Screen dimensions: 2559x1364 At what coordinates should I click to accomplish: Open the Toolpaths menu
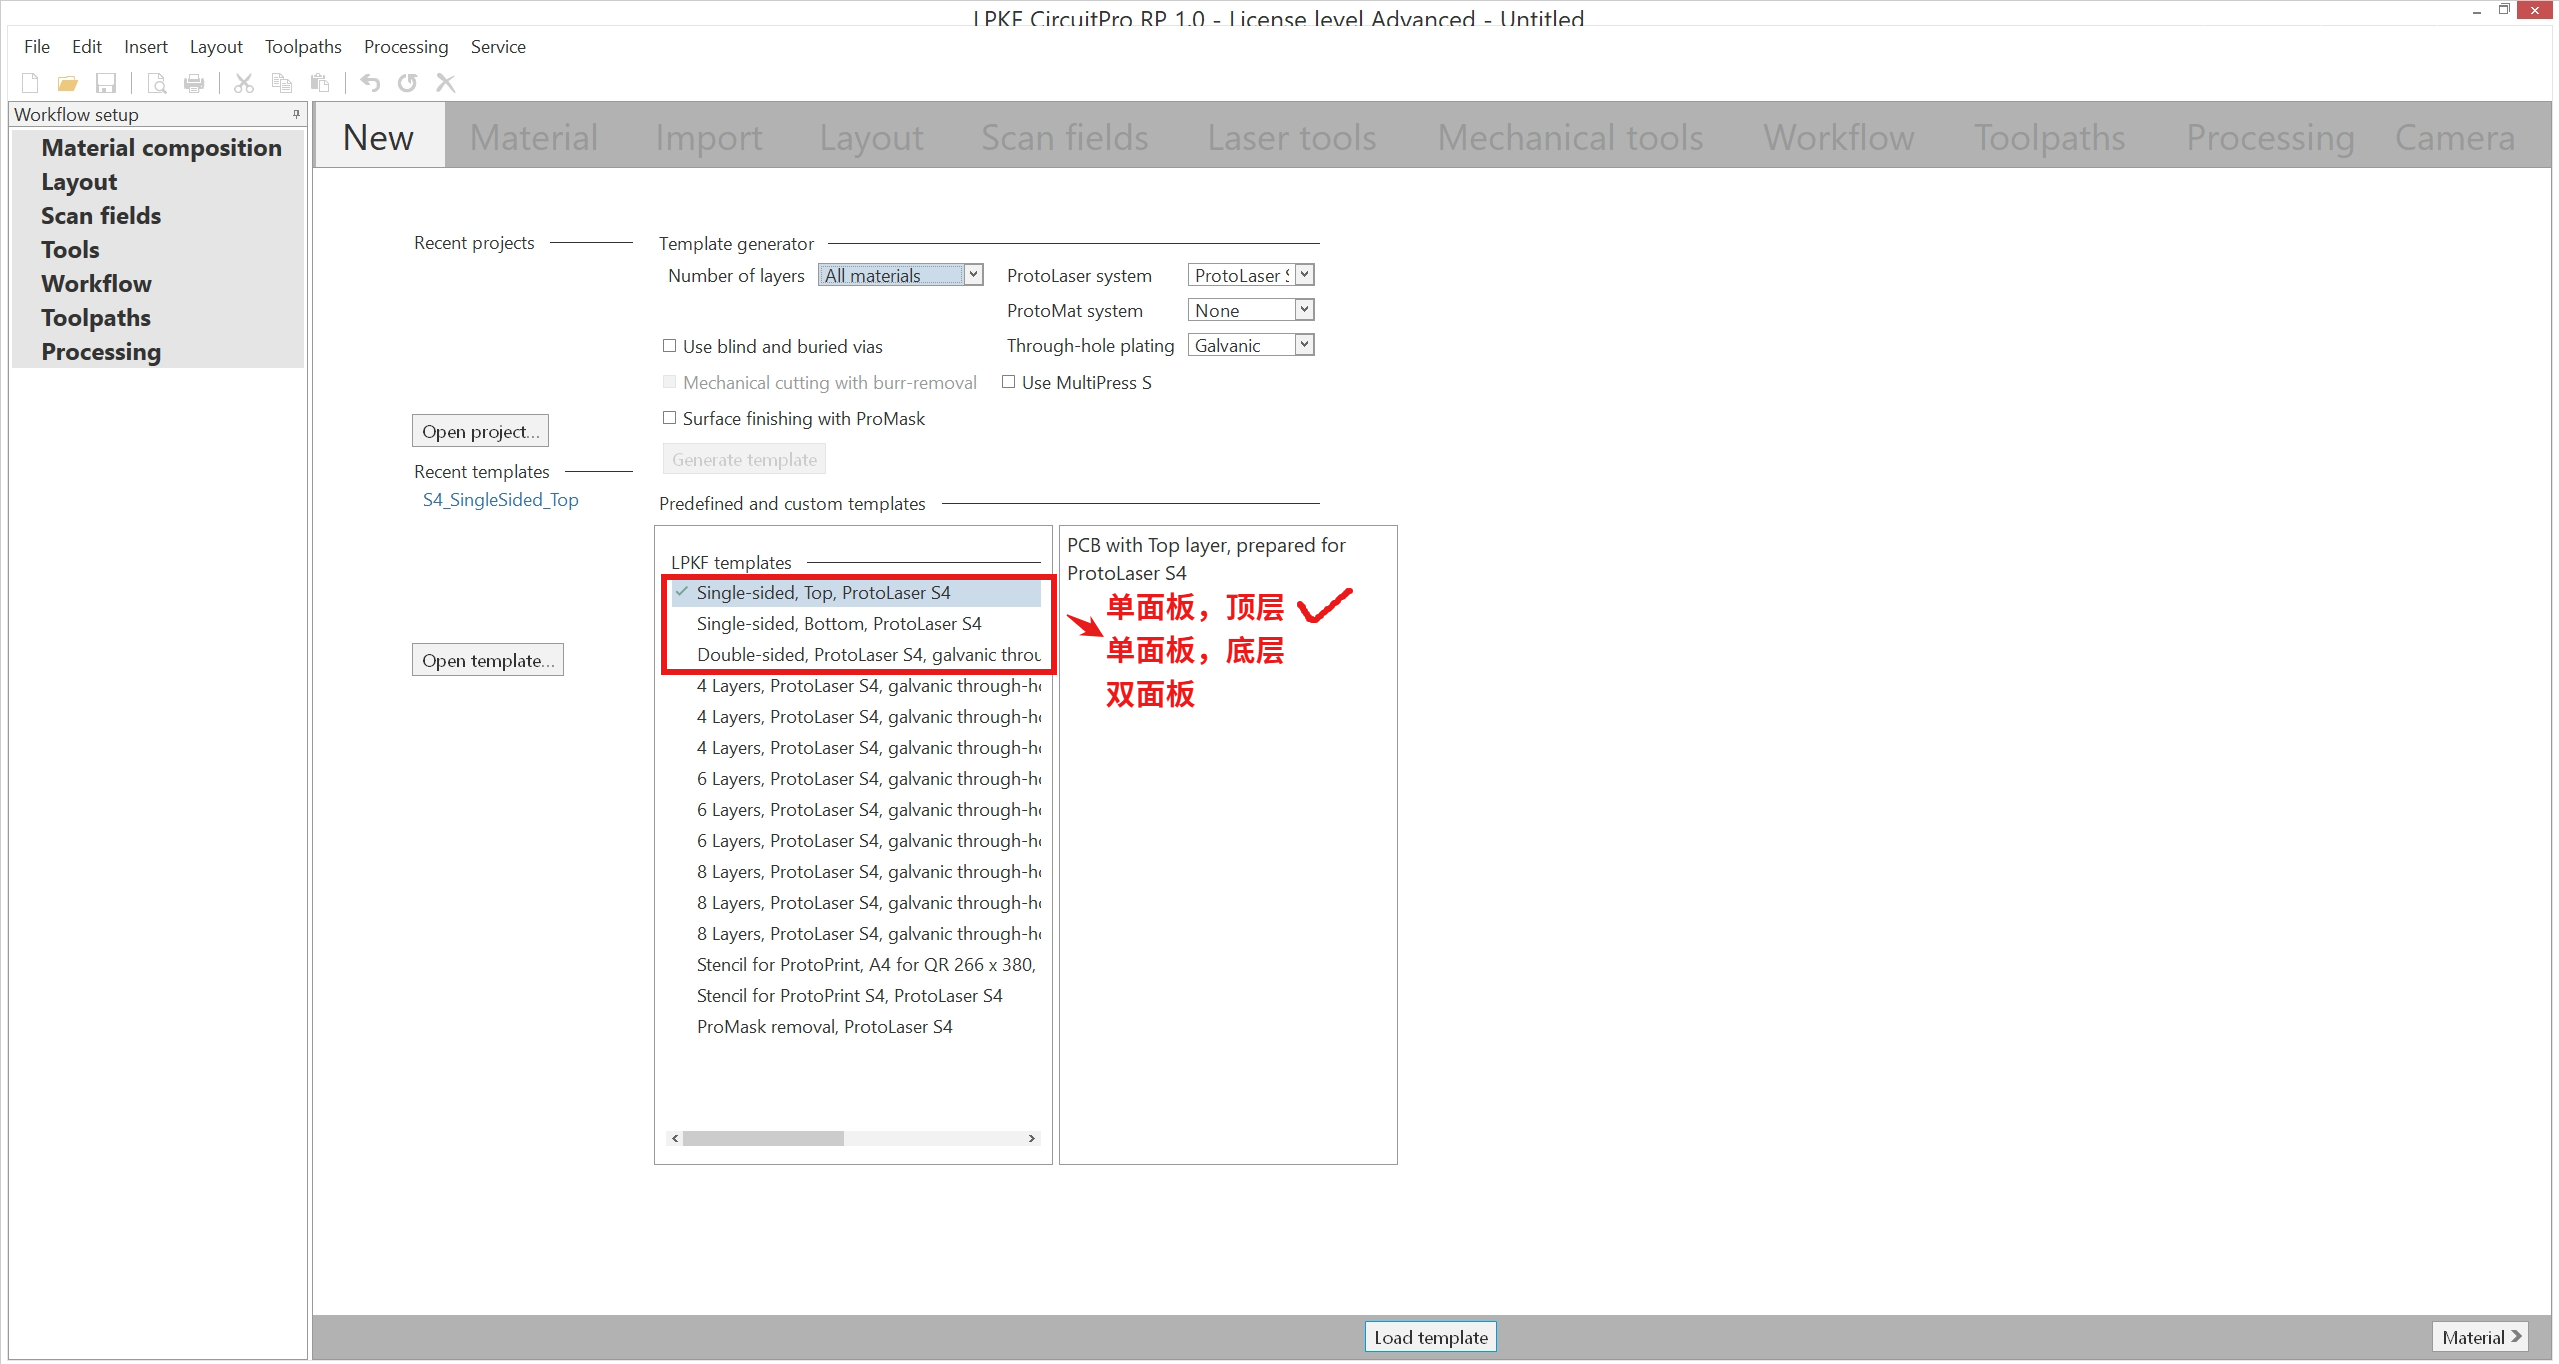303,47
